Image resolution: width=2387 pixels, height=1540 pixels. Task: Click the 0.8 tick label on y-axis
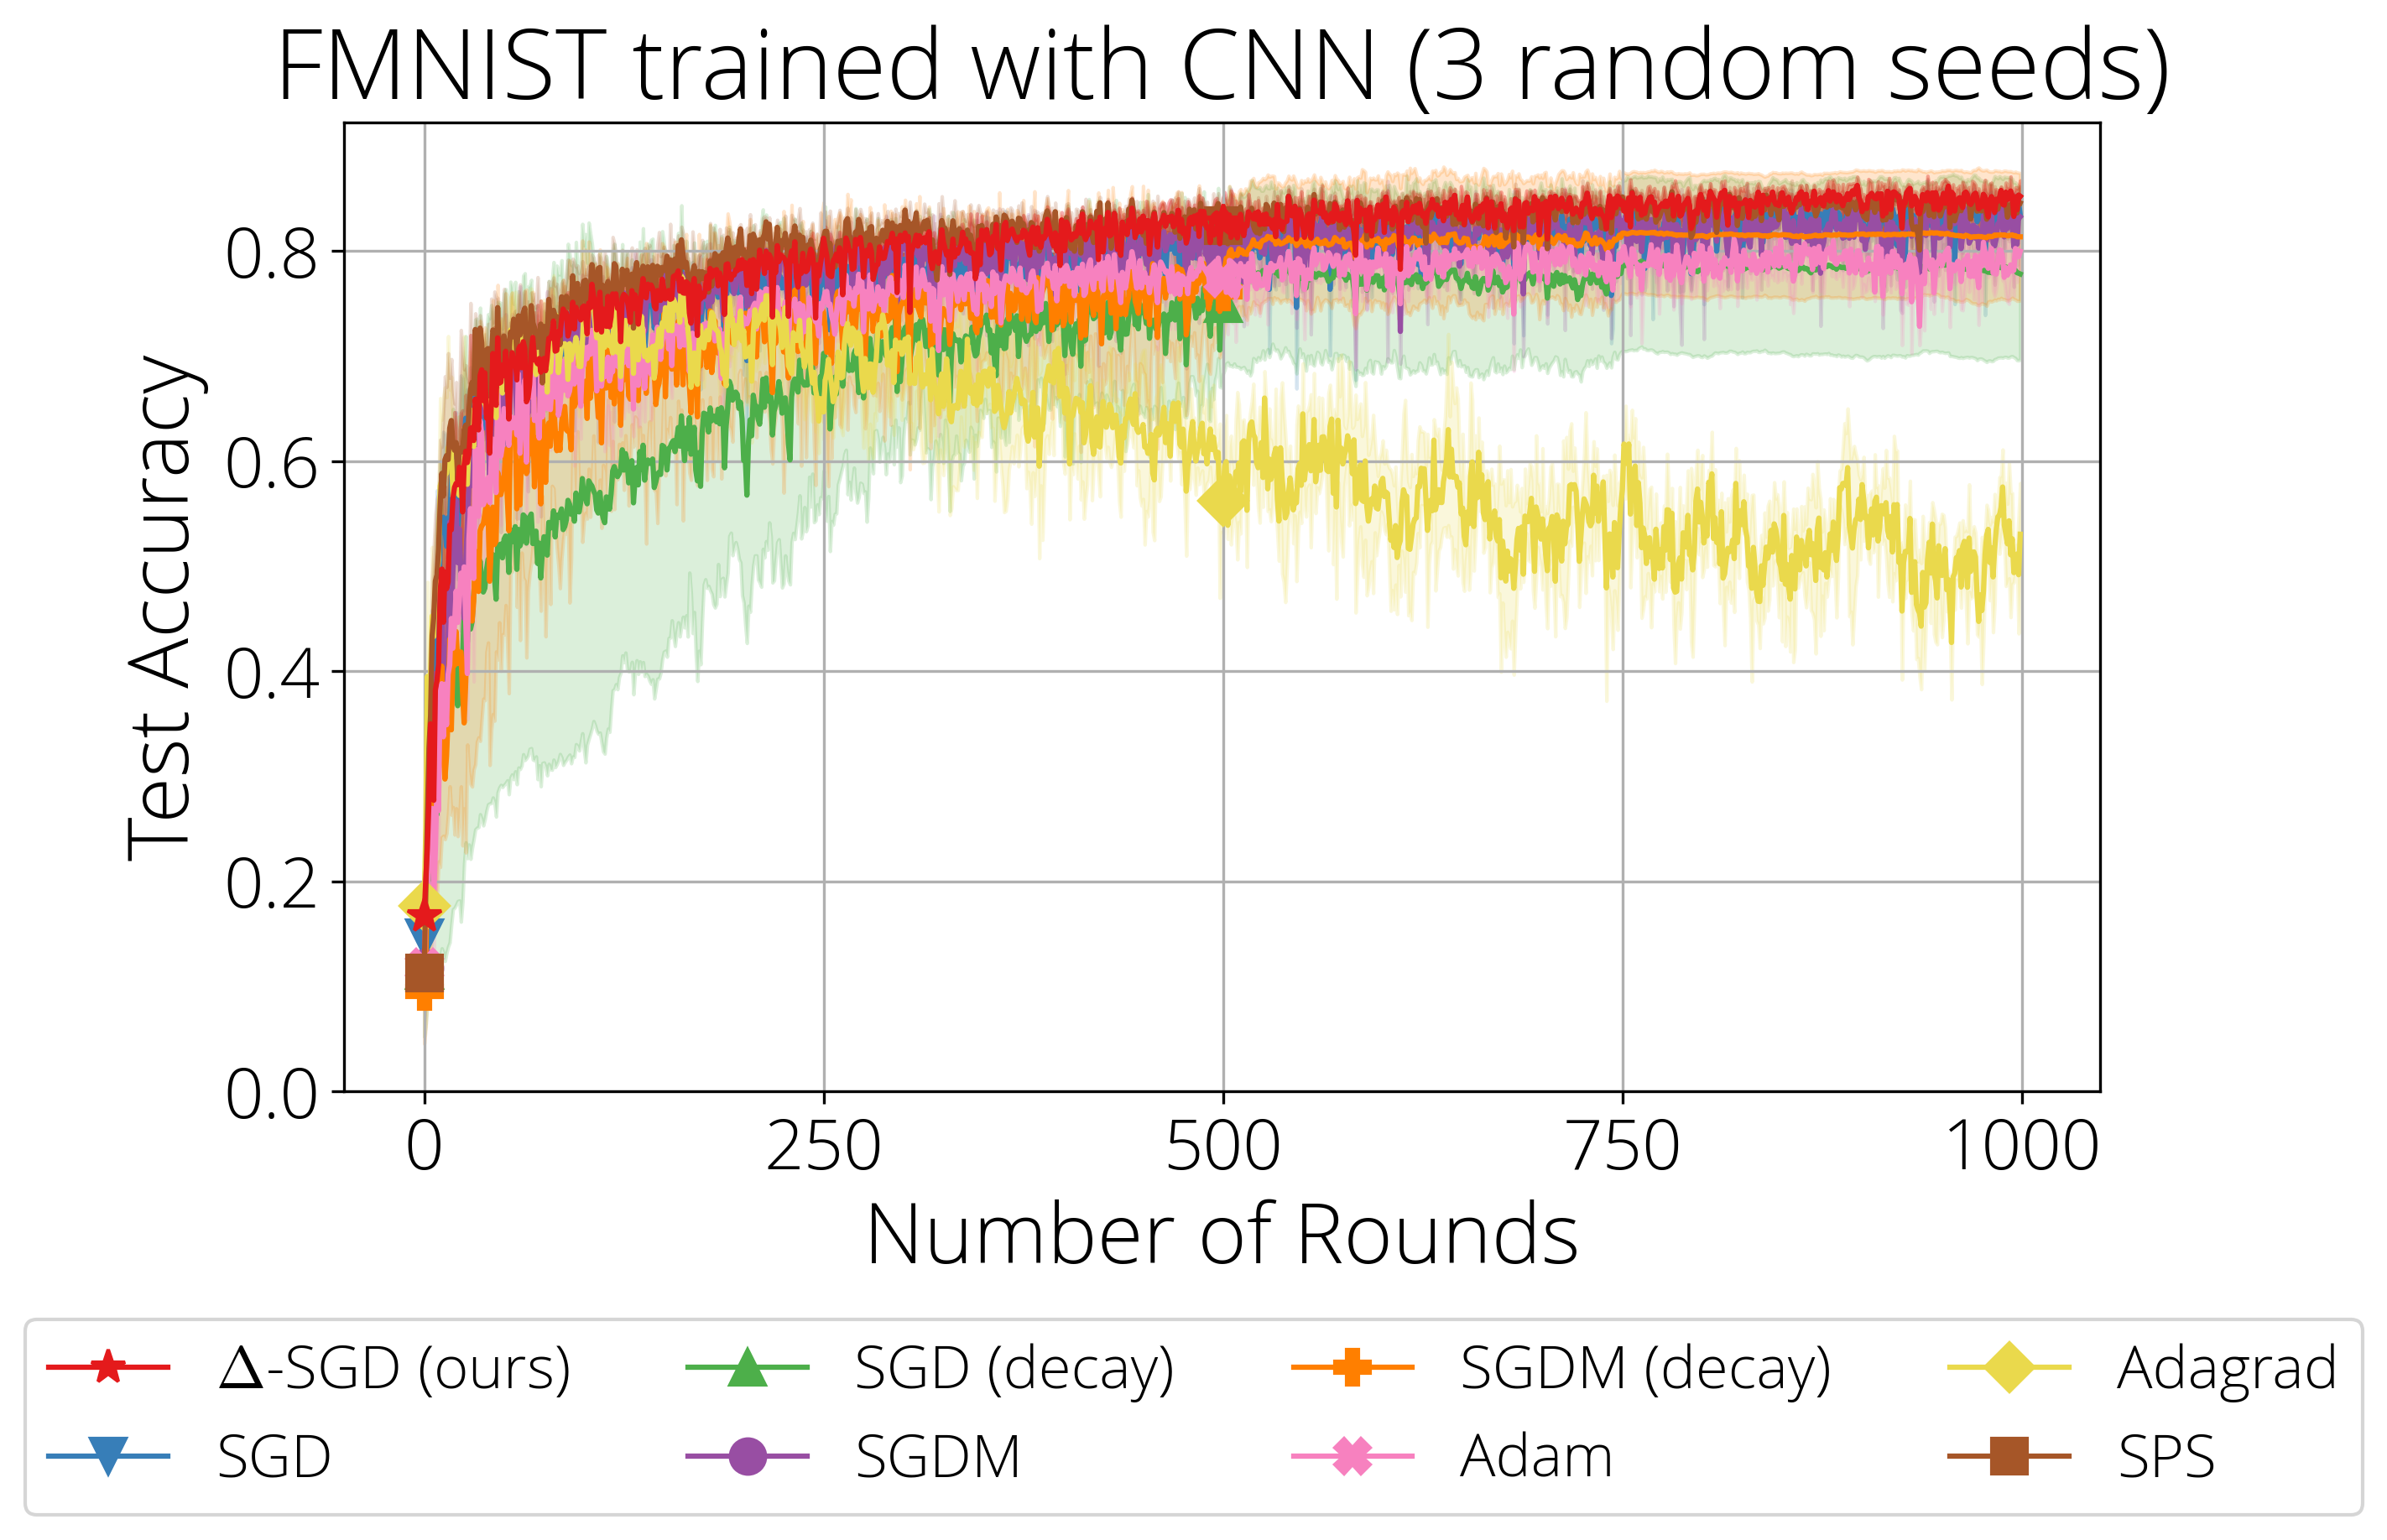271,254
